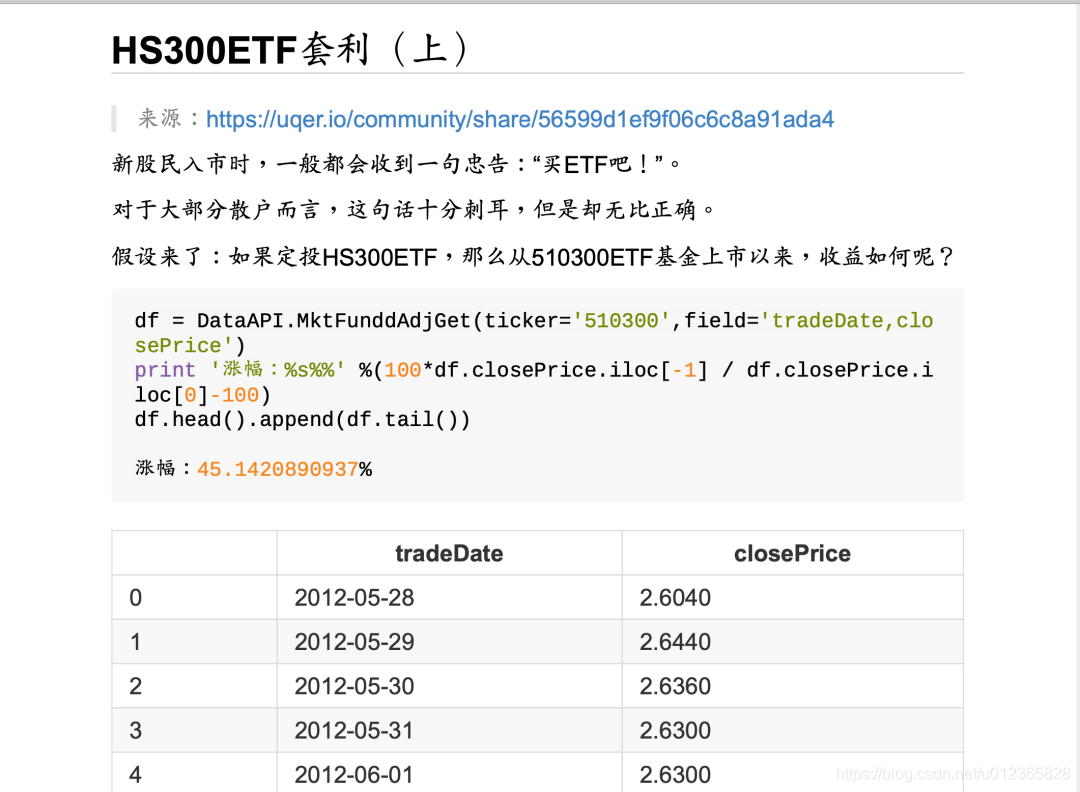The image size is (1080, 792).
Task: Click the print keyword in code
Action: [x=165, y=371]
